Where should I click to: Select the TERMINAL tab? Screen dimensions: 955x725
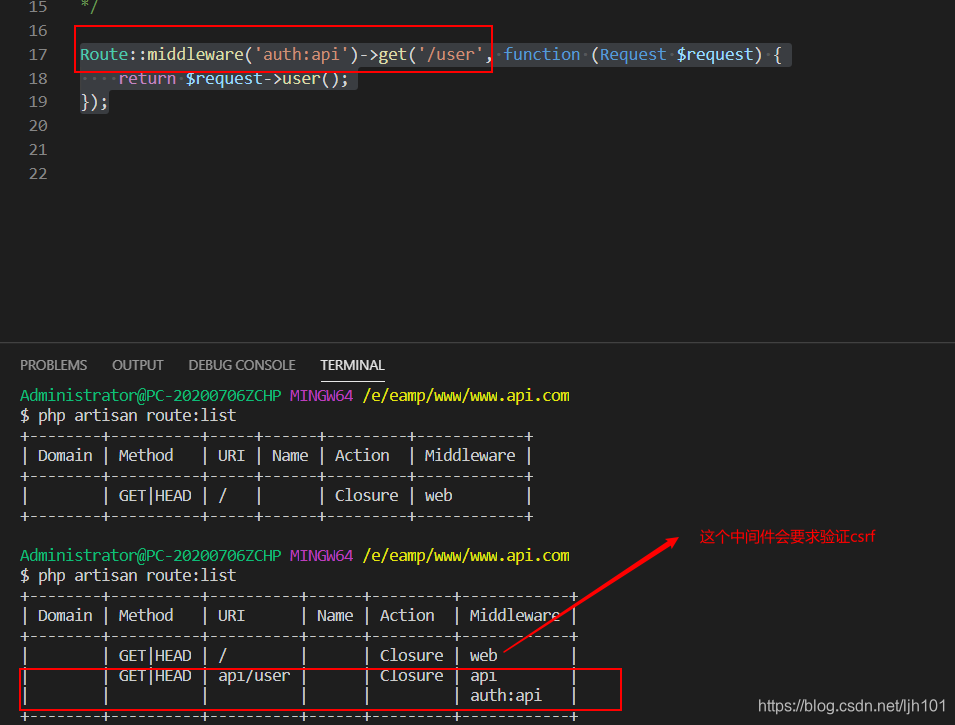click(x=352, y=365)
